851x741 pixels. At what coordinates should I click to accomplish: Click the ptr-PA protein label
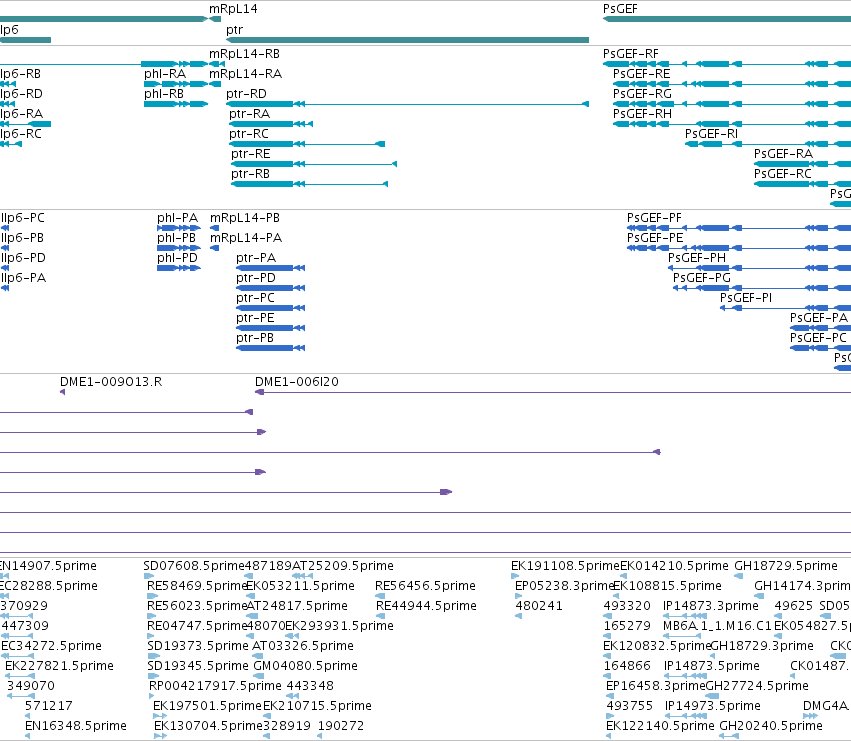pyautogui.click(x=256, y=259)
